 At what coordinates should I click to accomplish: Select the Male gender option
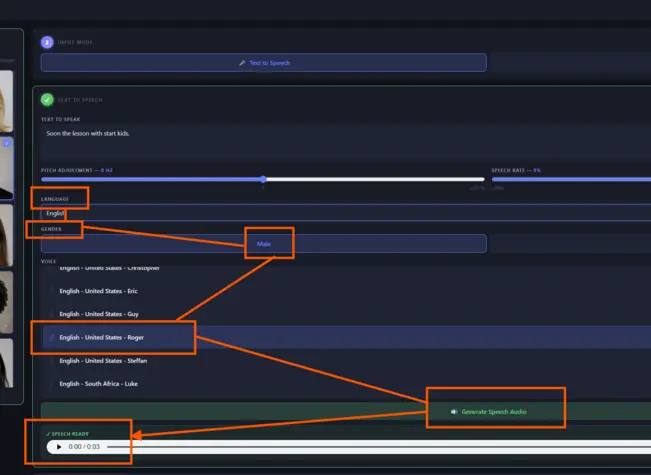[264, 244]
